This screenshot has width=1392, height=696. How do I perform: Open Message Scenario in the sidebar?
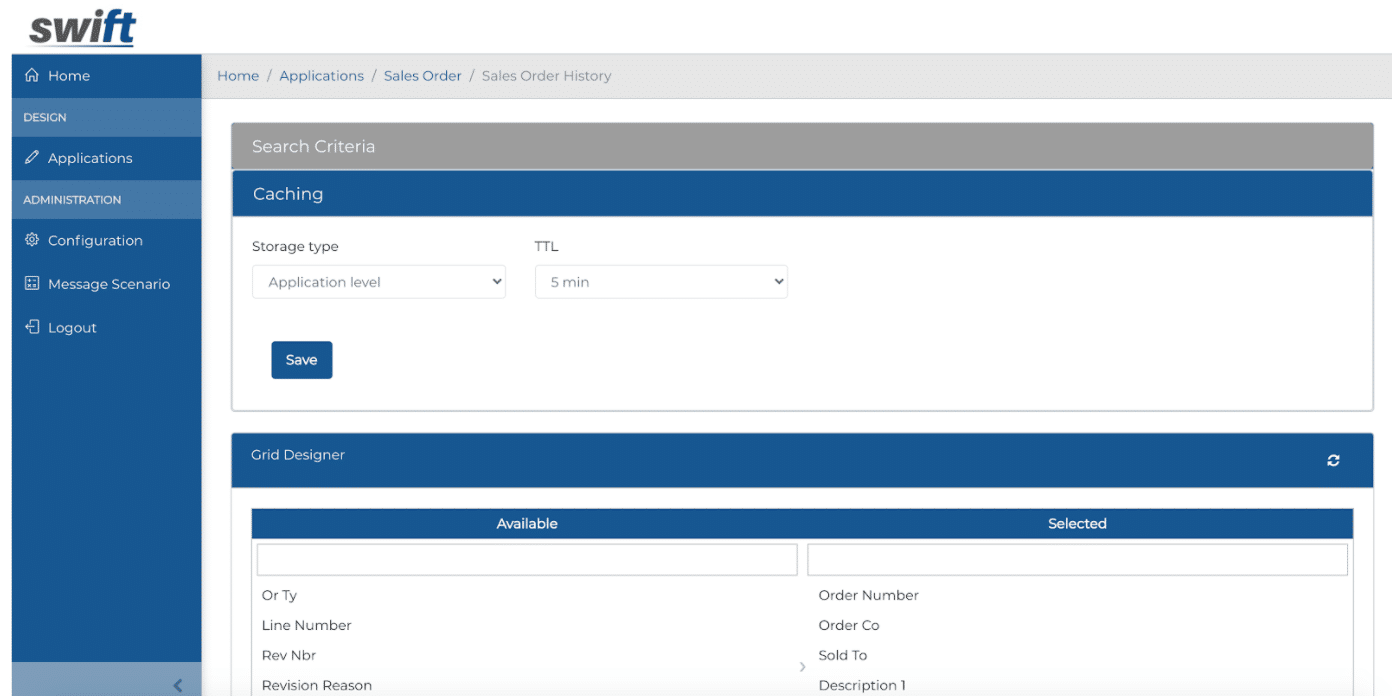tap(107, 284)
